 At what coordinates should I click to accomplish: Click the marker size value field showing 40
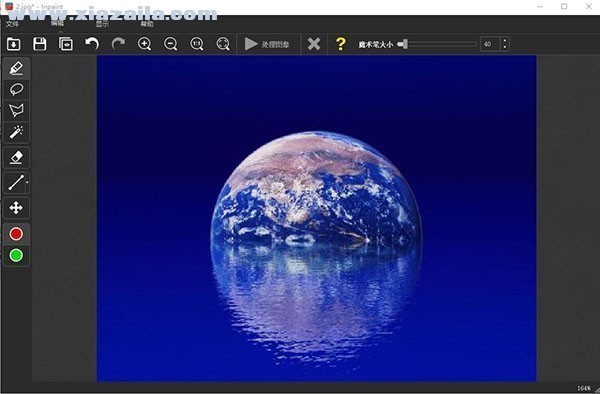[x=490, y=44]
